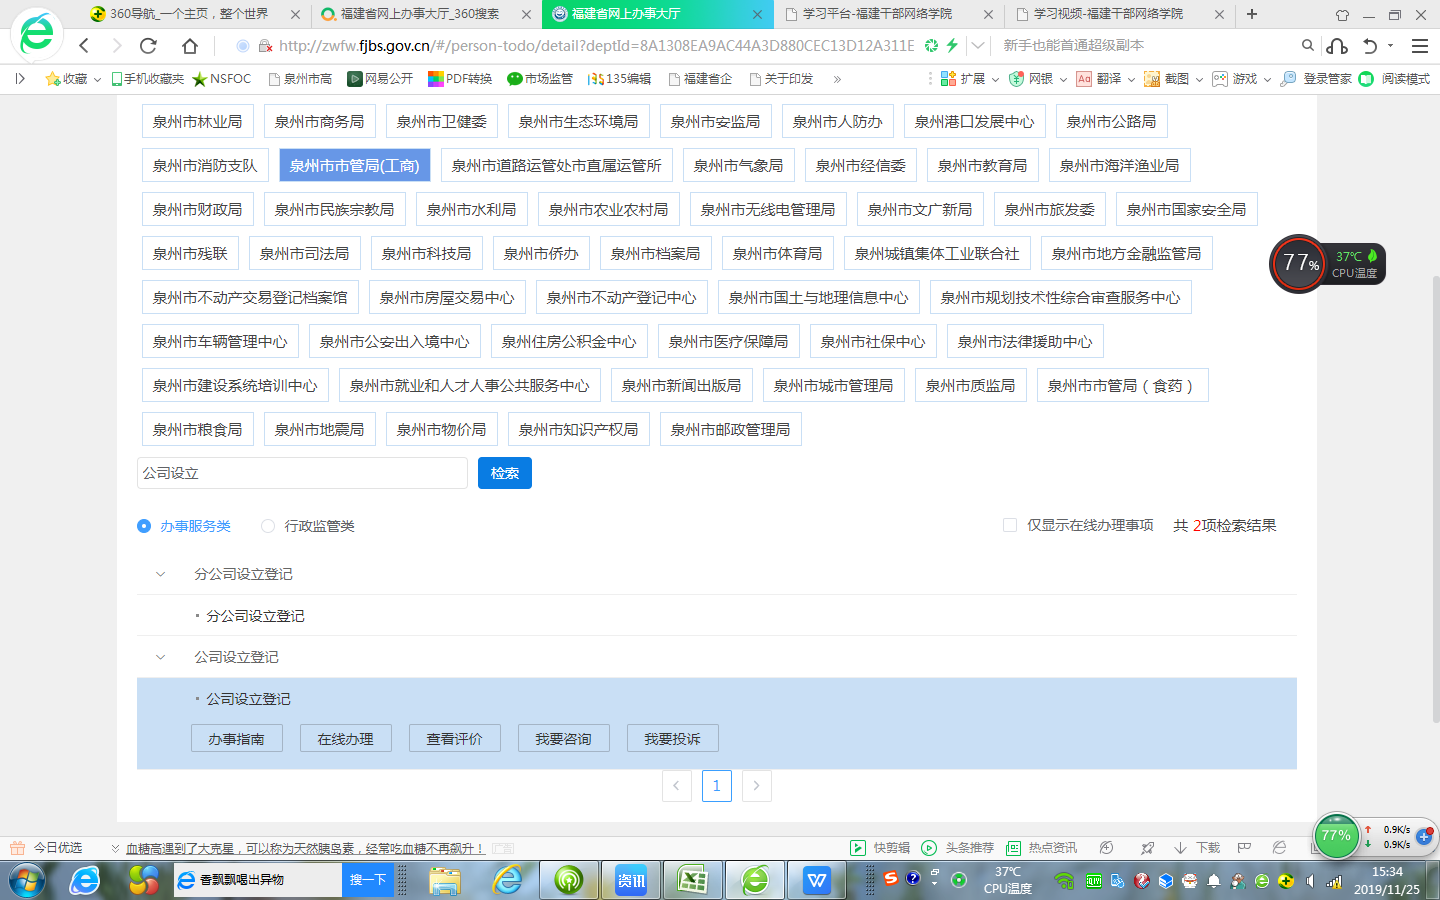Click the blue 检索 search button
Screen dimensions: 1440x900
click(504, 473)
